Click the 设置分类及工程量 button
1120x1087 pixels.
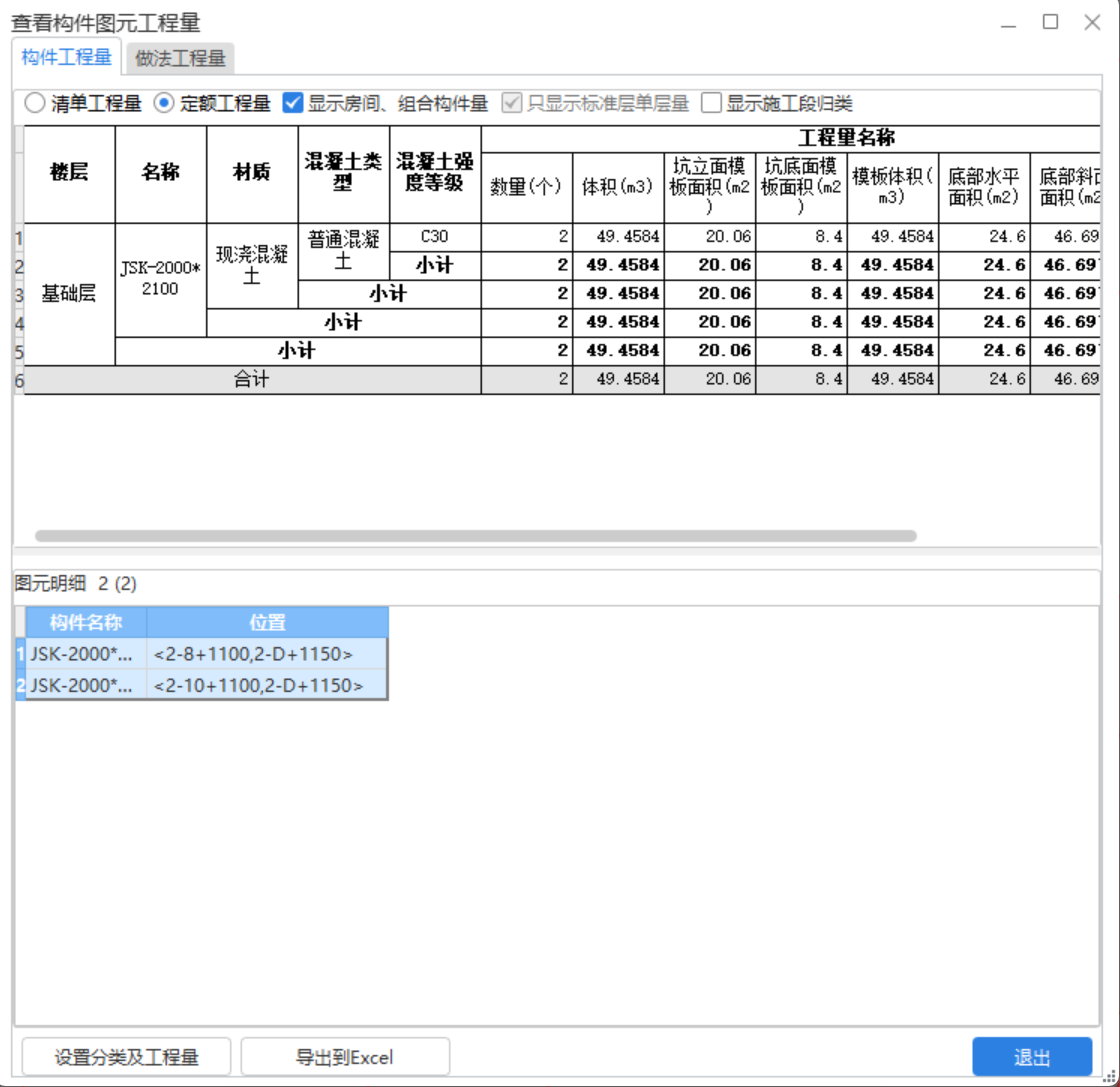click(x=126, y=1057)
